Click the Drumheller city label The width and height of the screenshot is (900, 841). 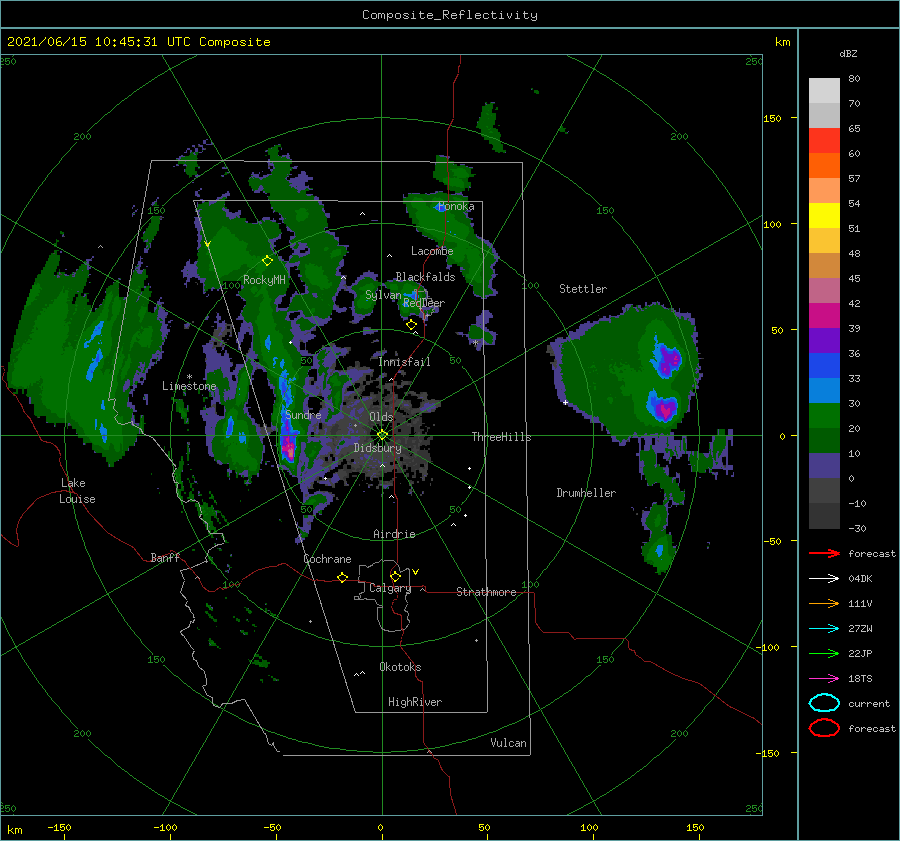tap(586, 493)
